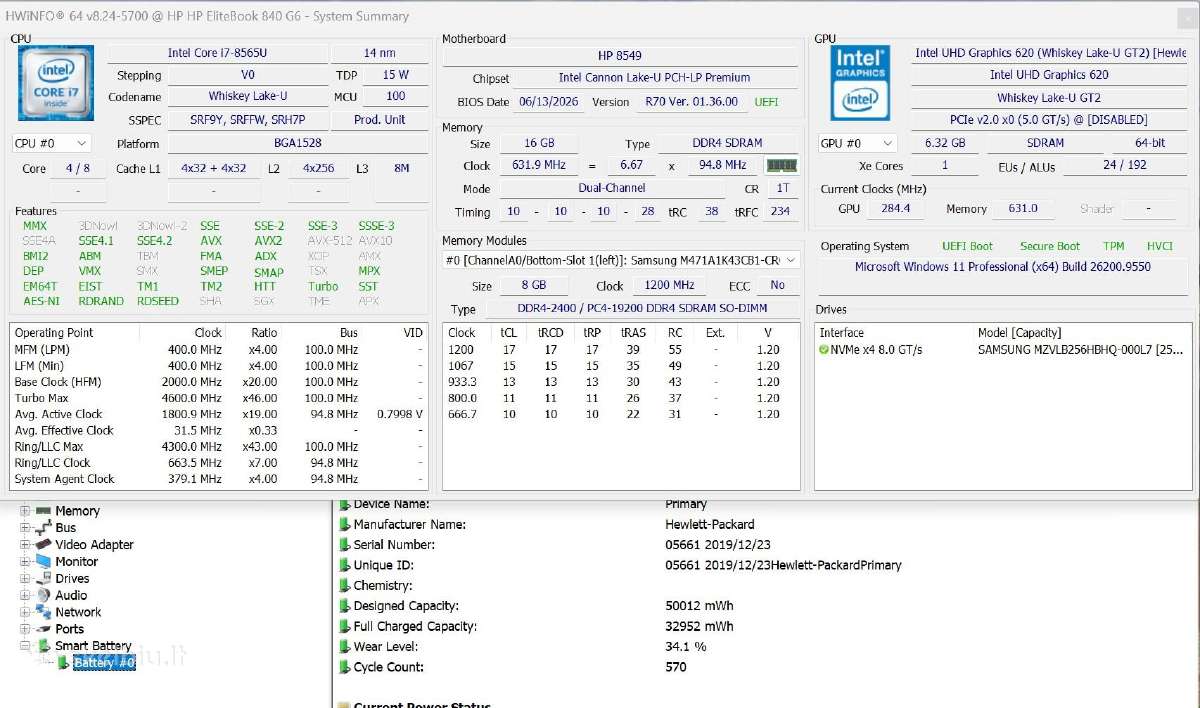This screenshot has height=708, width=1200.
Task: Click the Whiskey Lake-U codename field
Action: [x=247, y=97]
